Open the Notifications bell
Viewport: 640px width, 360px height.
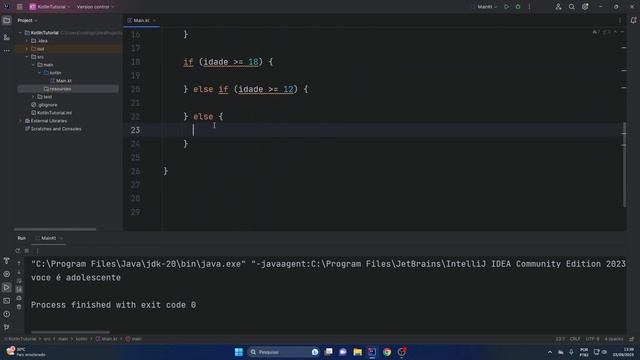coord(633,20)
